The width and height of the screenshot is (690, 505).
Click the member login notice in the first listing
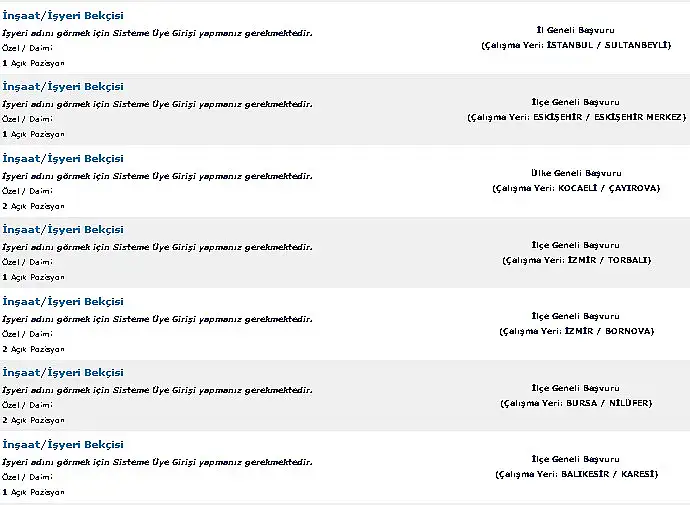tap(157, 33)
